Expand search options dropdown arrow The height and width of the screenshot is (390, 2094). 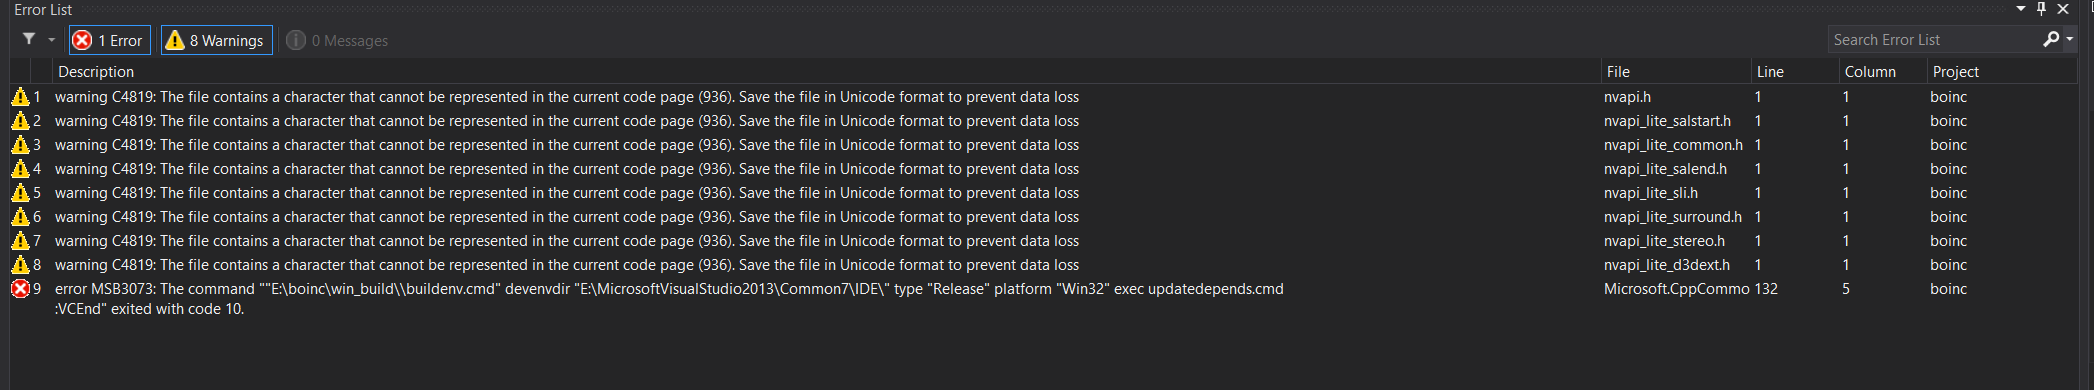click(2069, 39)
